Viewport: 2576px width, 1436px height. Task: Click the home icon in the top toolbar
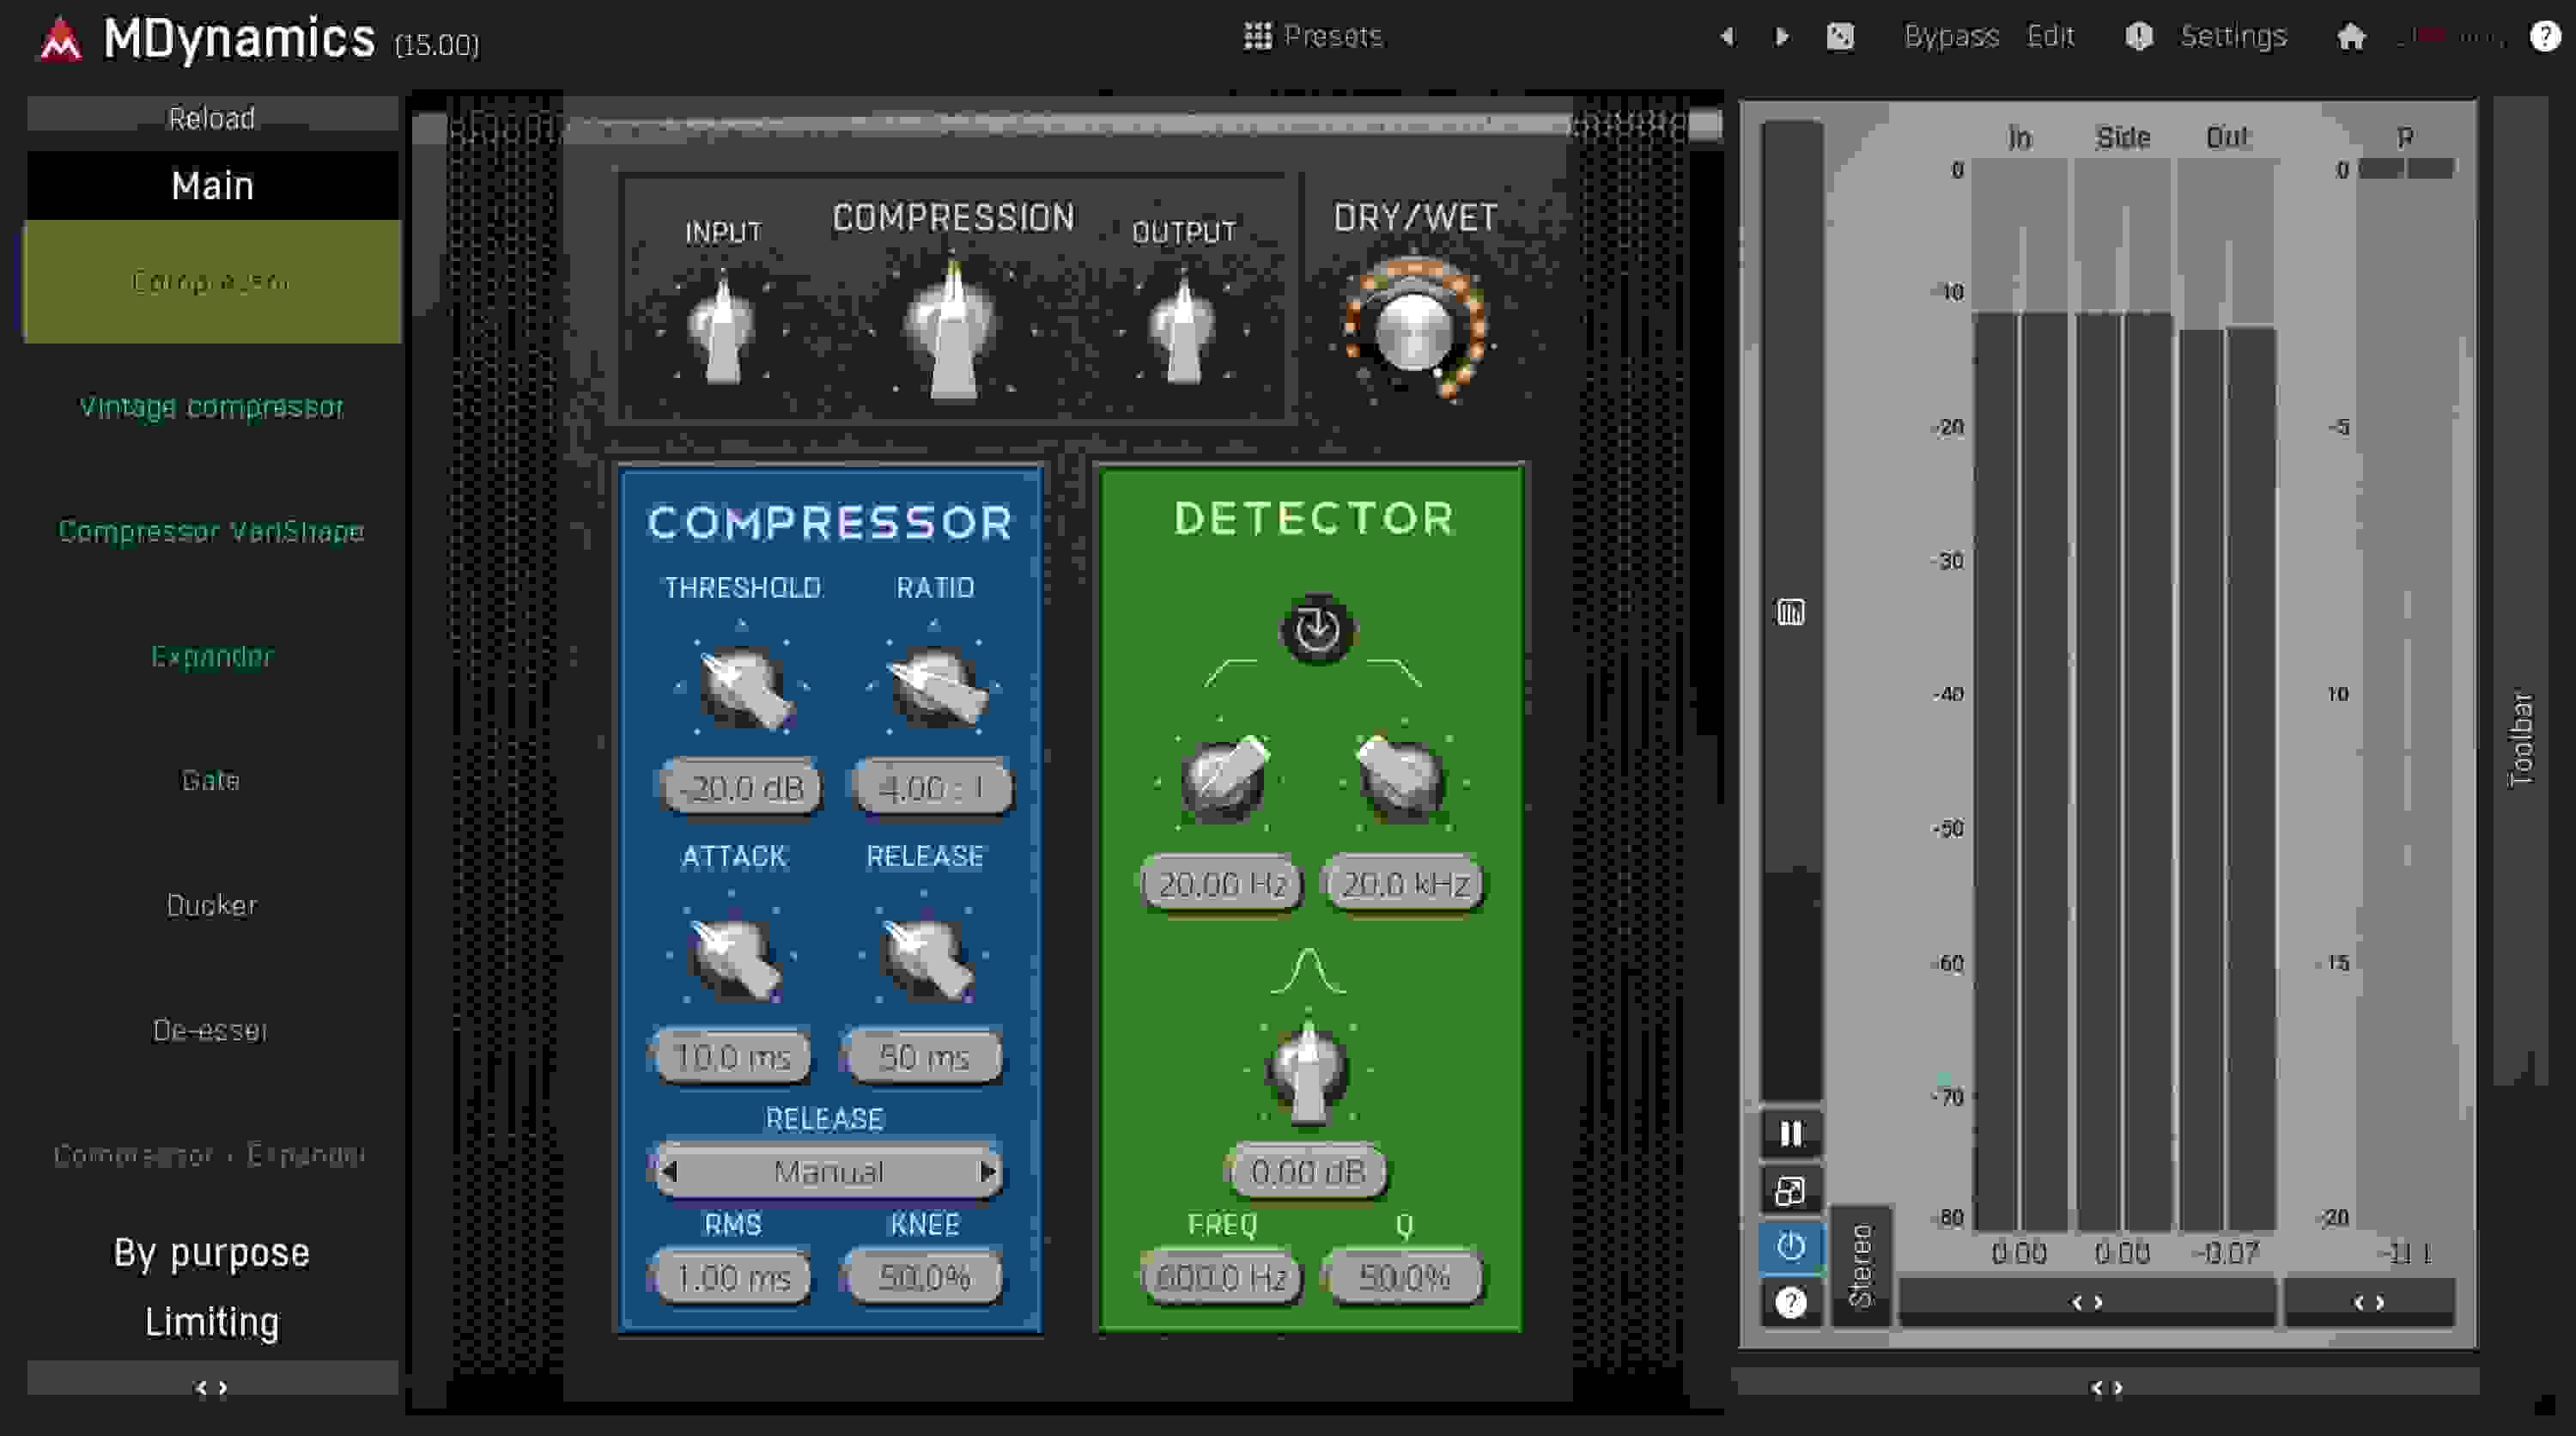pyautogui.click(x=2352, y=36)
